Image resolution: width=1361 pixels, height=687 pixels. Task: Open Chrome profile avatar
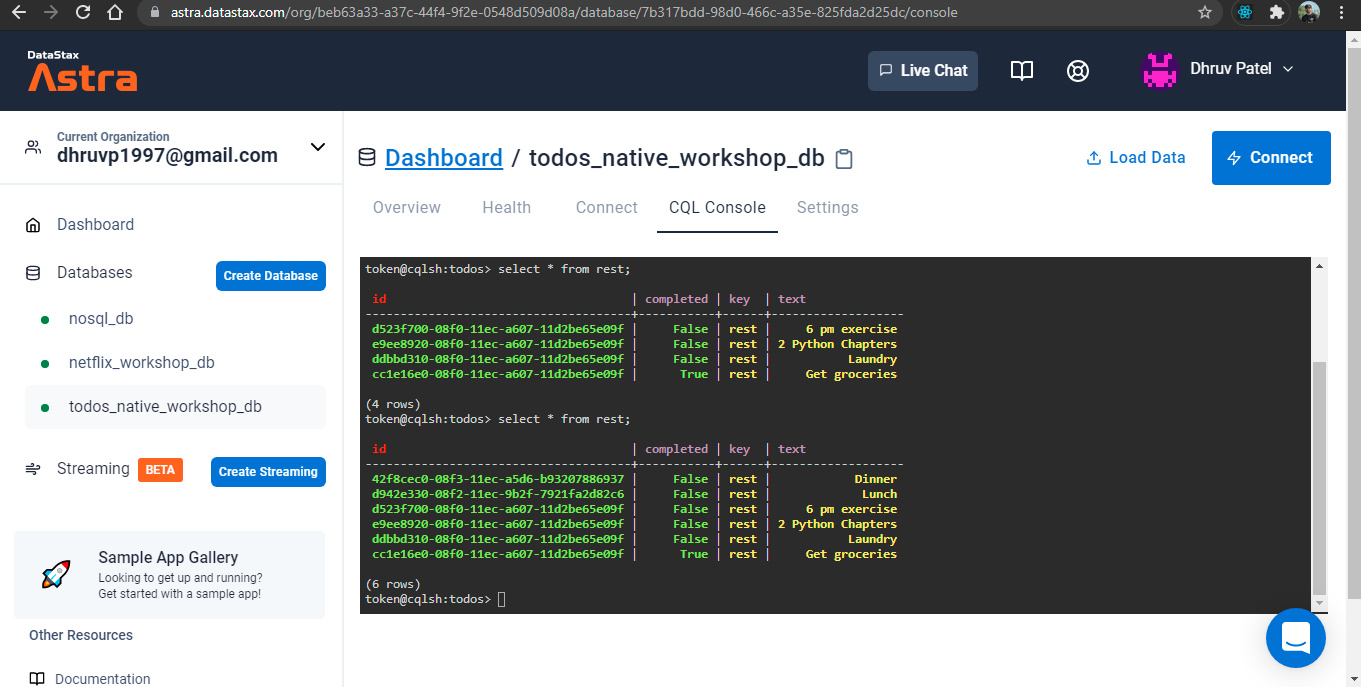pos(1309,13)
